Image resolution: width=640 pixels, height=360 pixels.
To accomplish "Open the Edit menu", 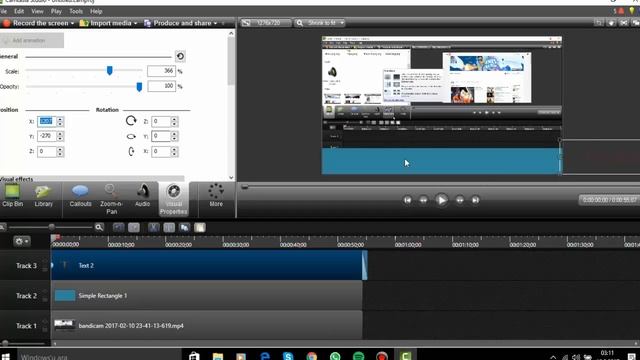I will pos(19,11).
